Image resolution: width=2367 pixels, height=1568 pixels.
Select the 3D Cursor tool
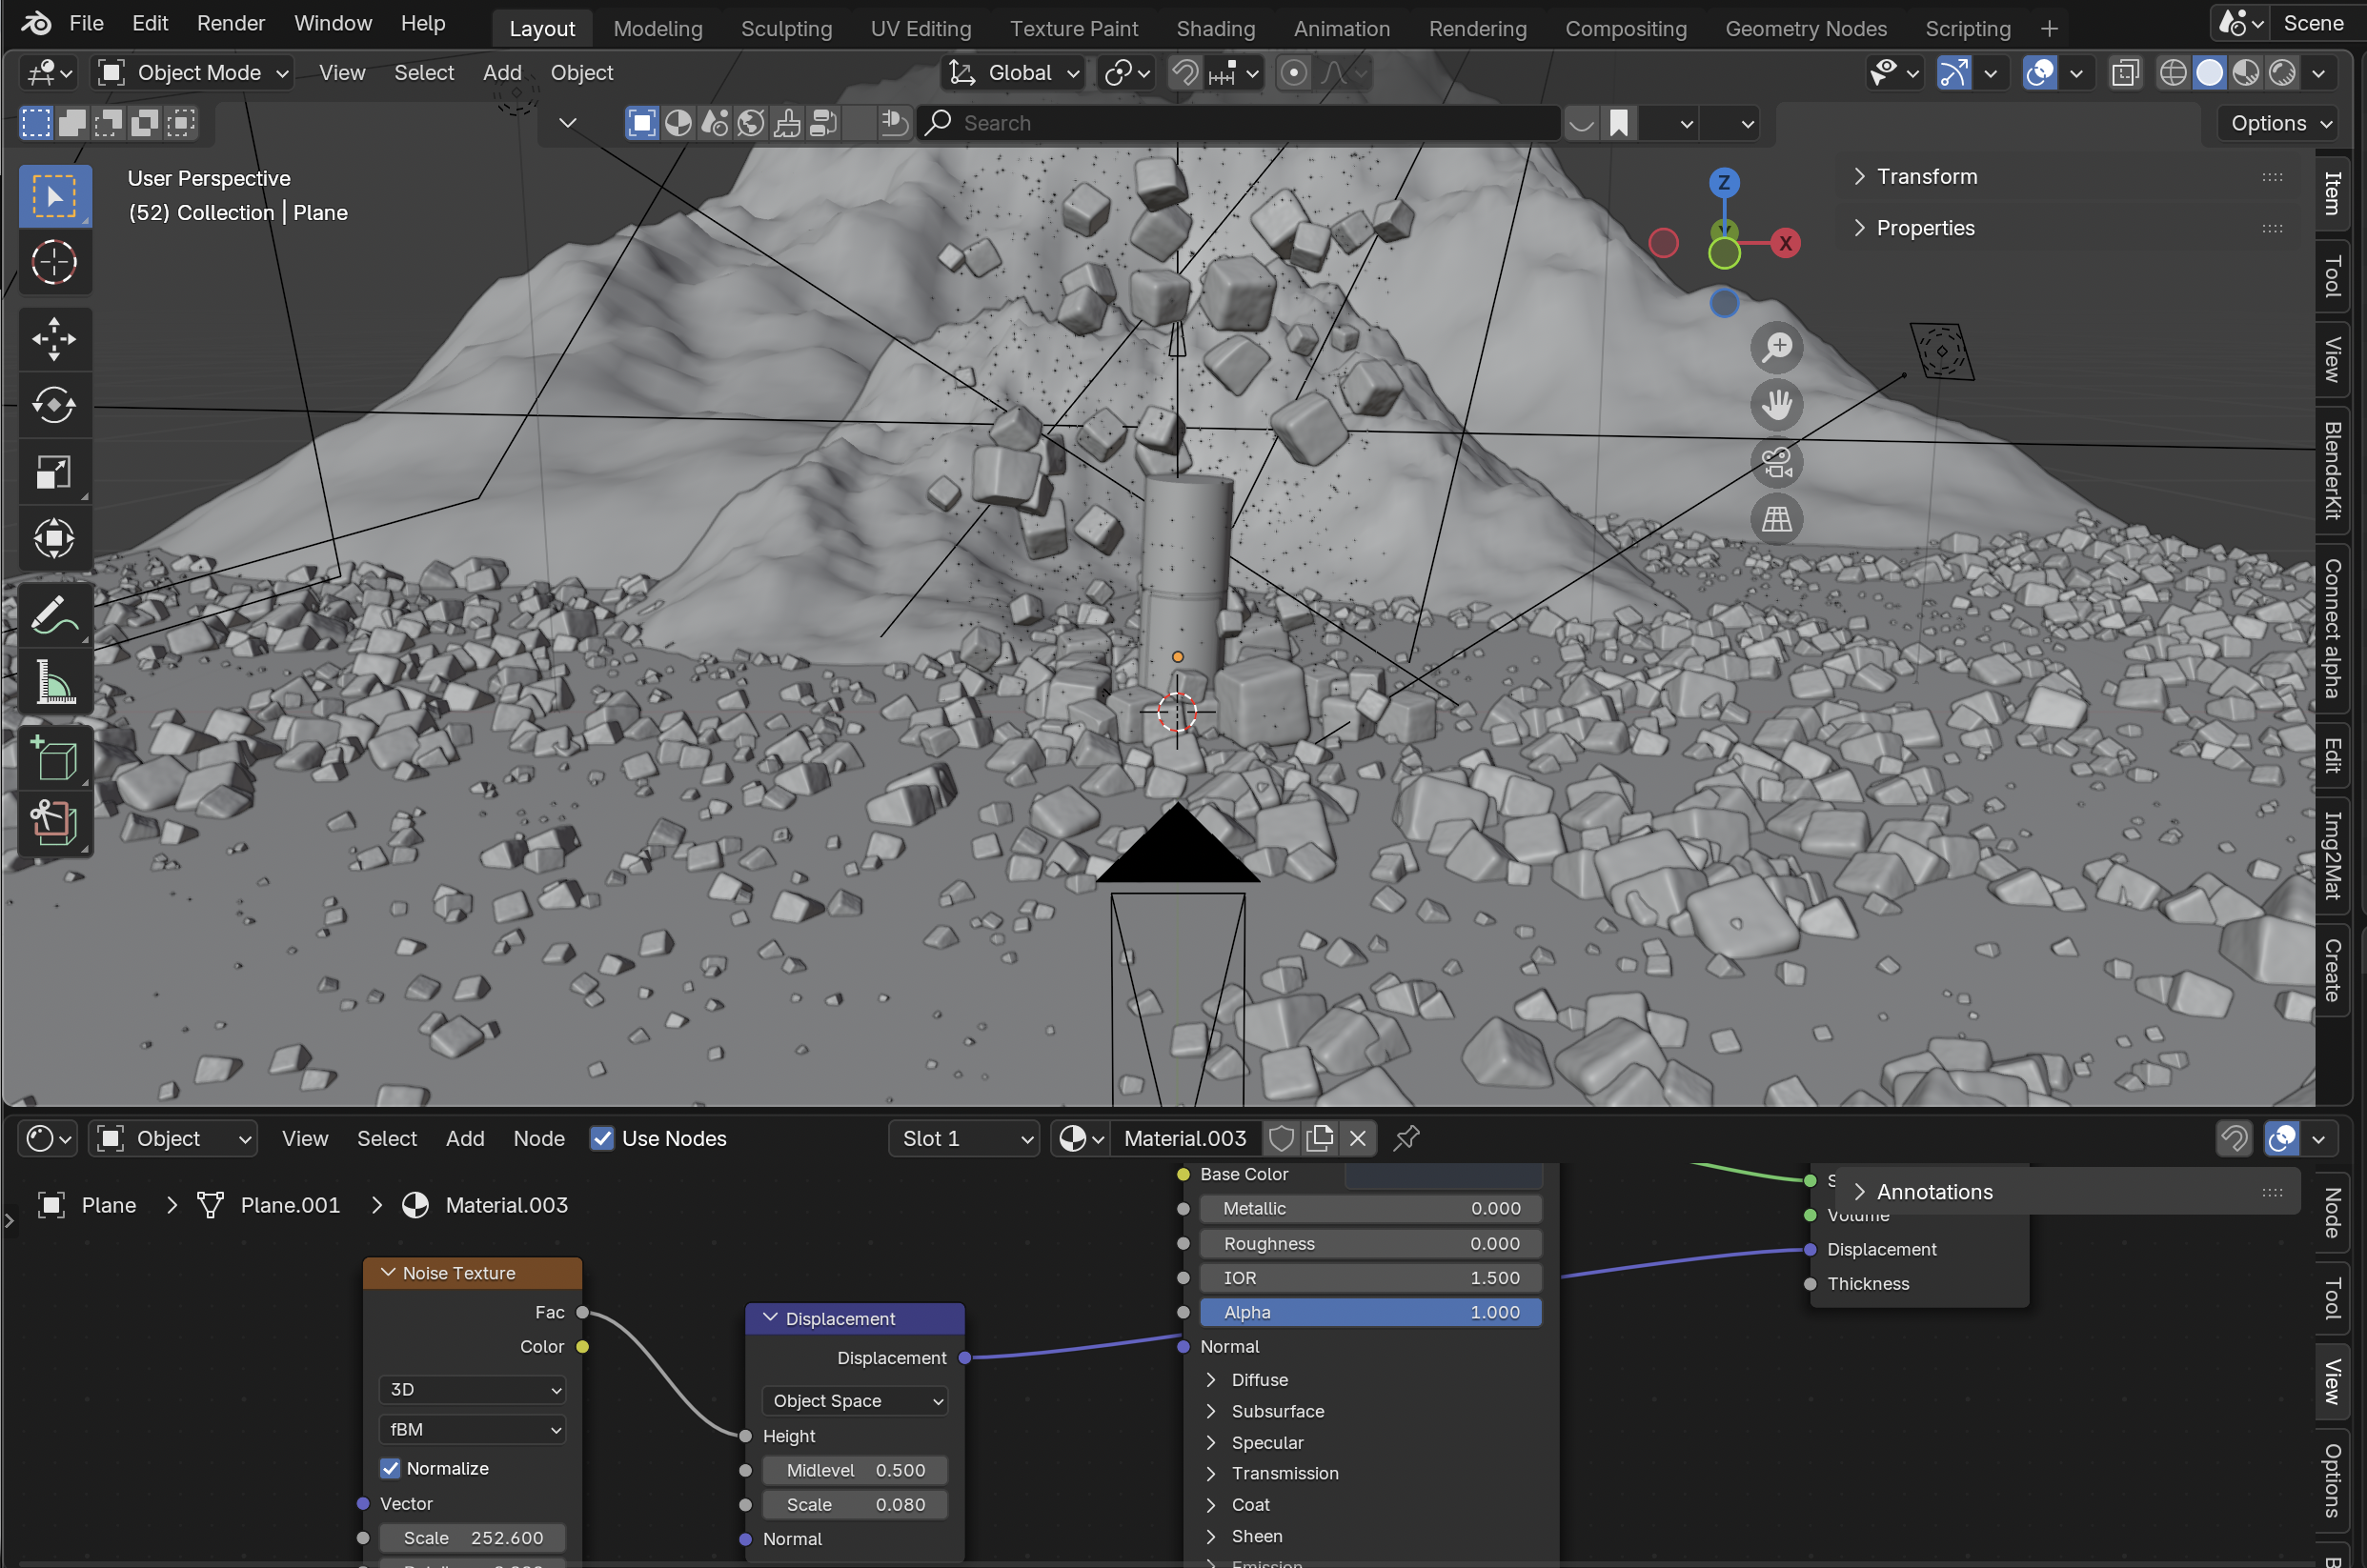tap(54, 263)
